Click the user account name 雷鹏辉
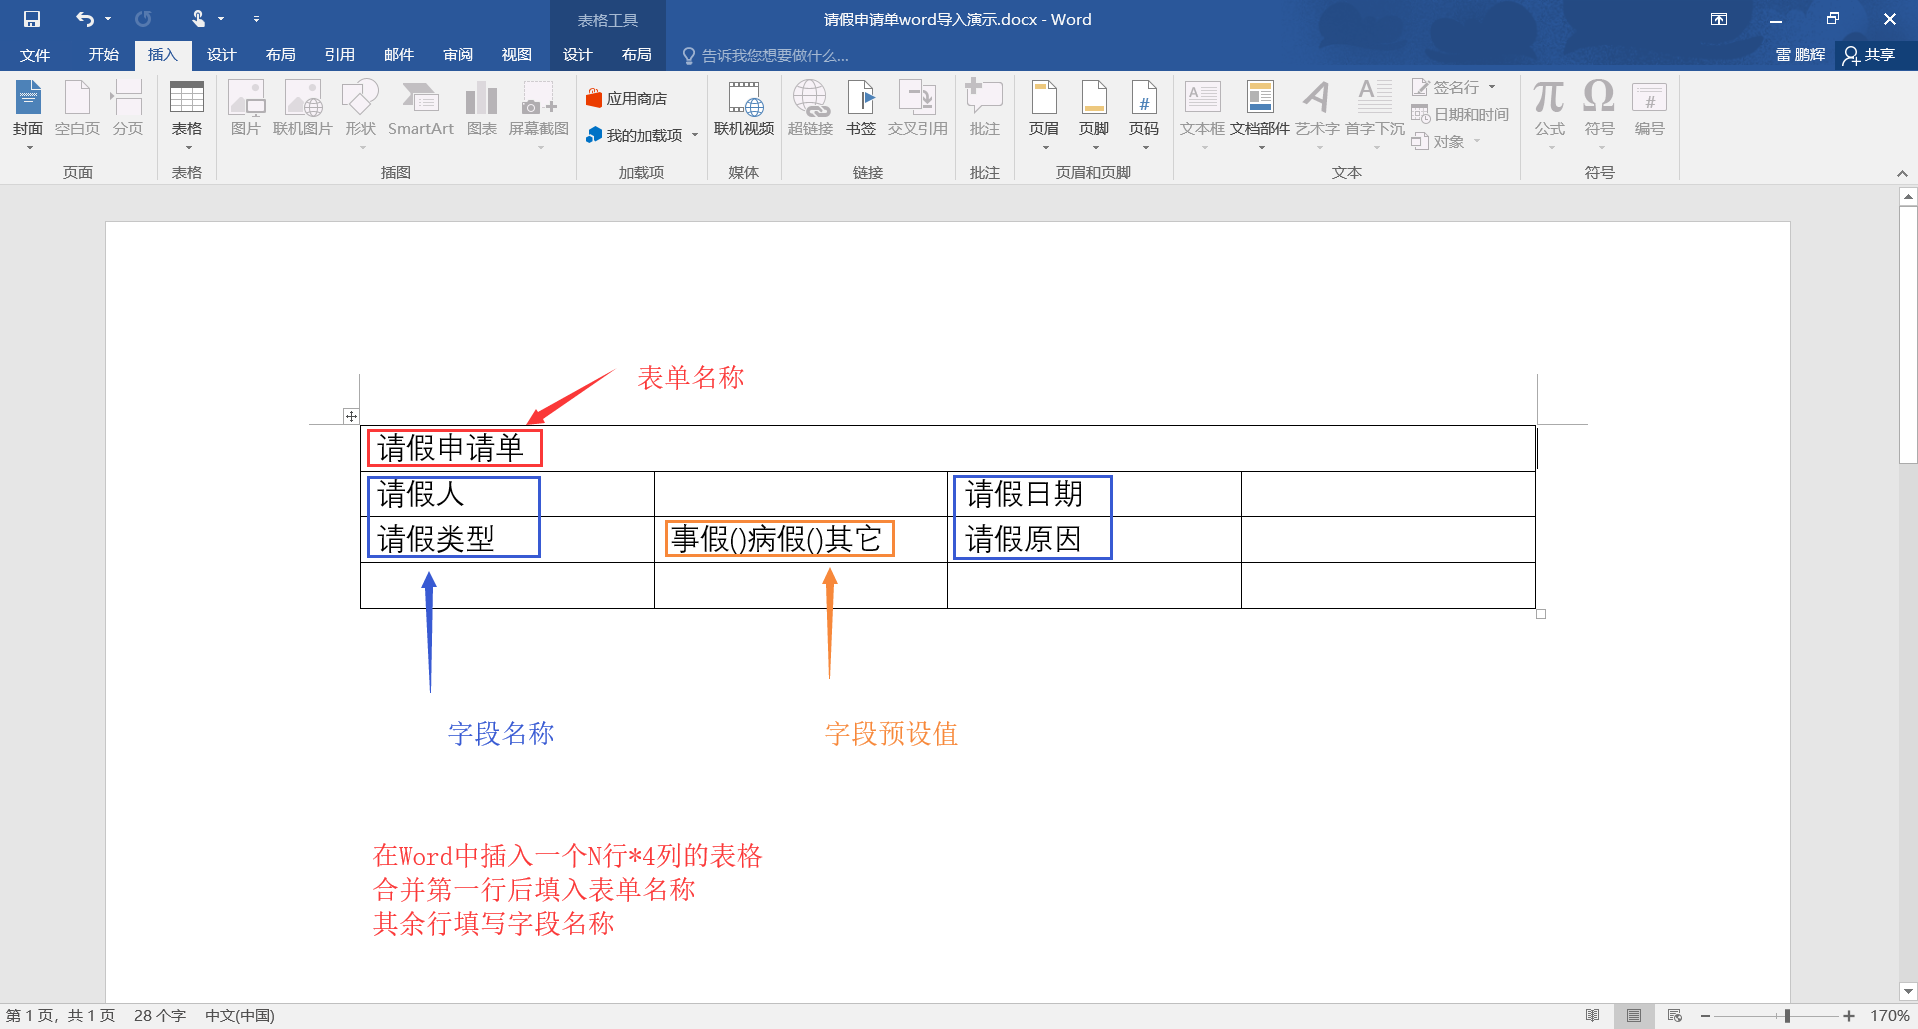1918x1029 pixels. 1801,55
